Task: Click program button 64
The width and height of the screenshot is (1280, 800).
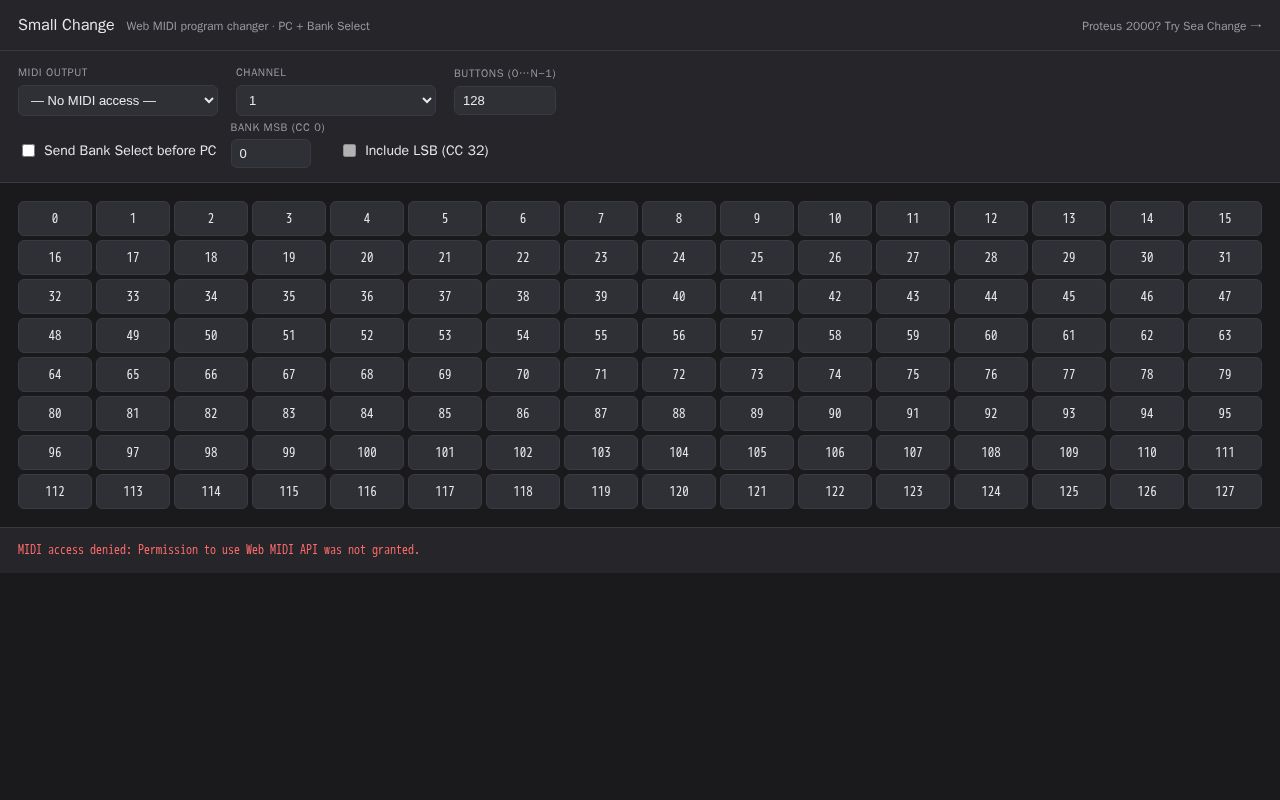Action: pyautogui.click(x=55, y=374)
